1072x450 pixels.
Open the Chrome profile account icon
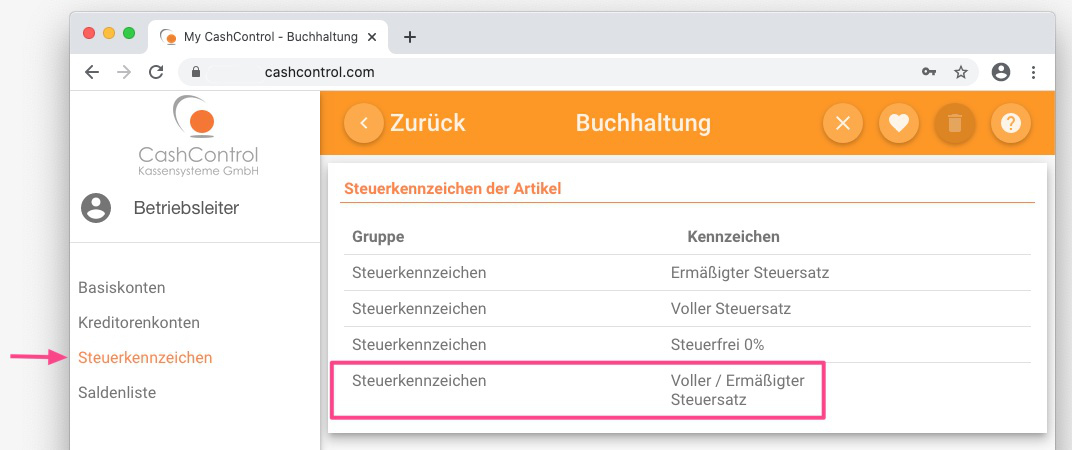coord(1000,72)
